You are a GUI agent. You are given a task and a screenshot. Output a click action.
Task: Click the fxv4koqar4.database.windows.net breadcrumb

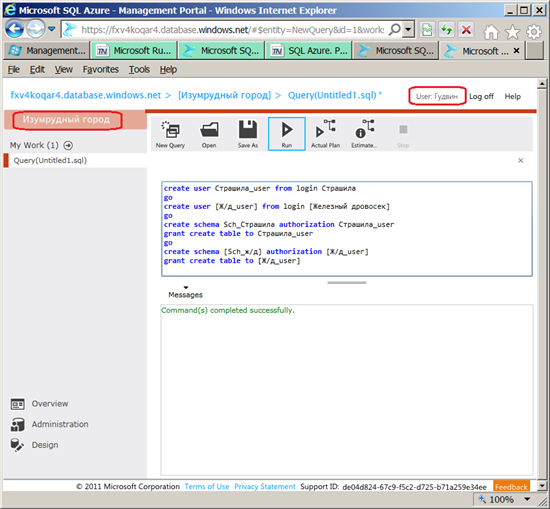86,95
